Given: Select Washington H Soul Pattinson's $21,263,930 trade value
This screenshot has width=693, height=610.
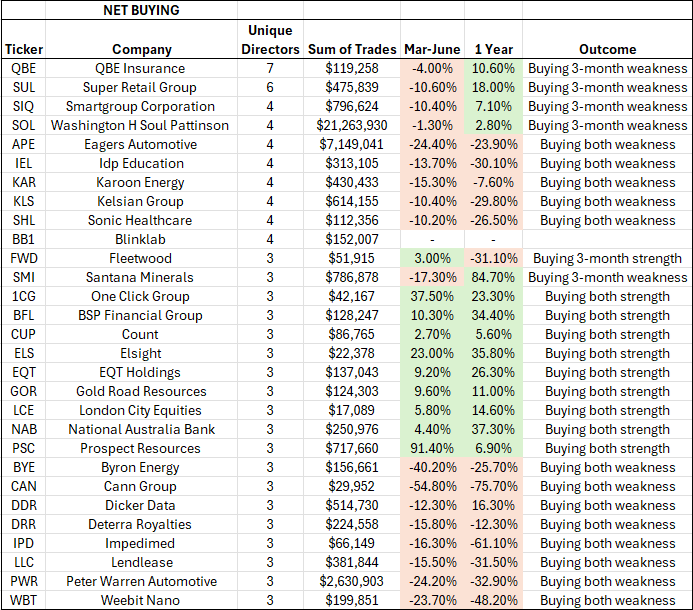Looking at the screenshot, I should [x=350, y=125].
